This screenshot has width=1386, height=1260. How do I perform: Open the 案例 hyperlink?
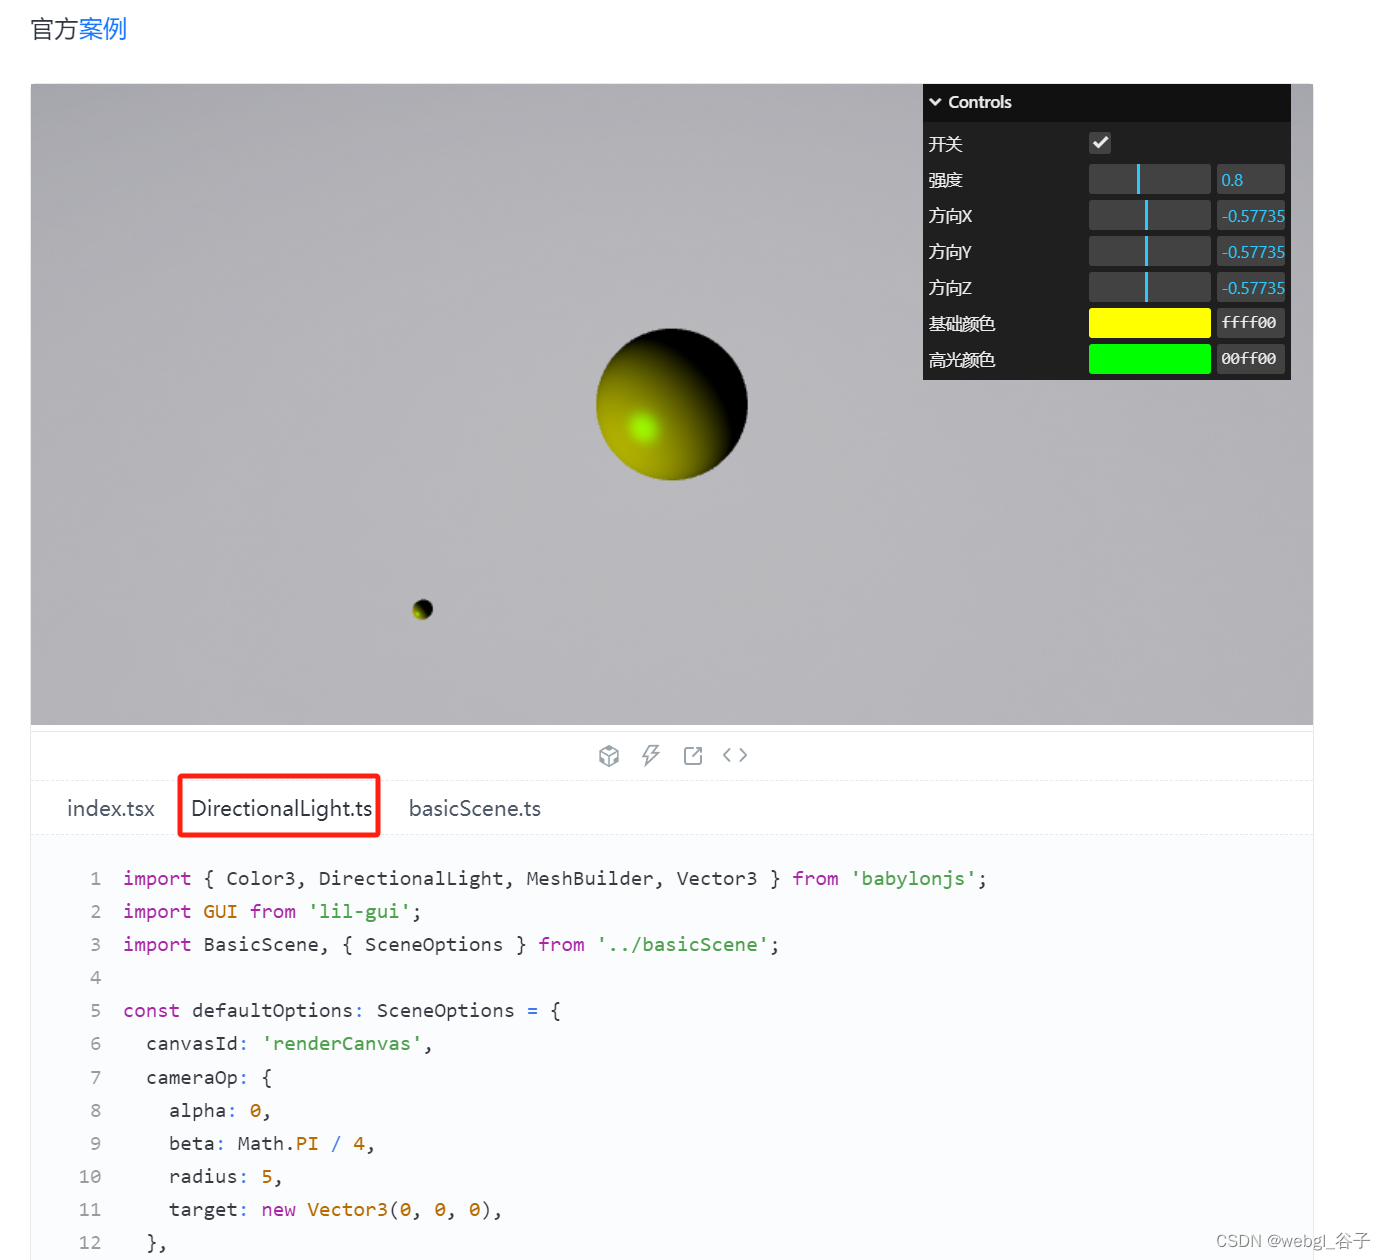(x=103, y=29)
